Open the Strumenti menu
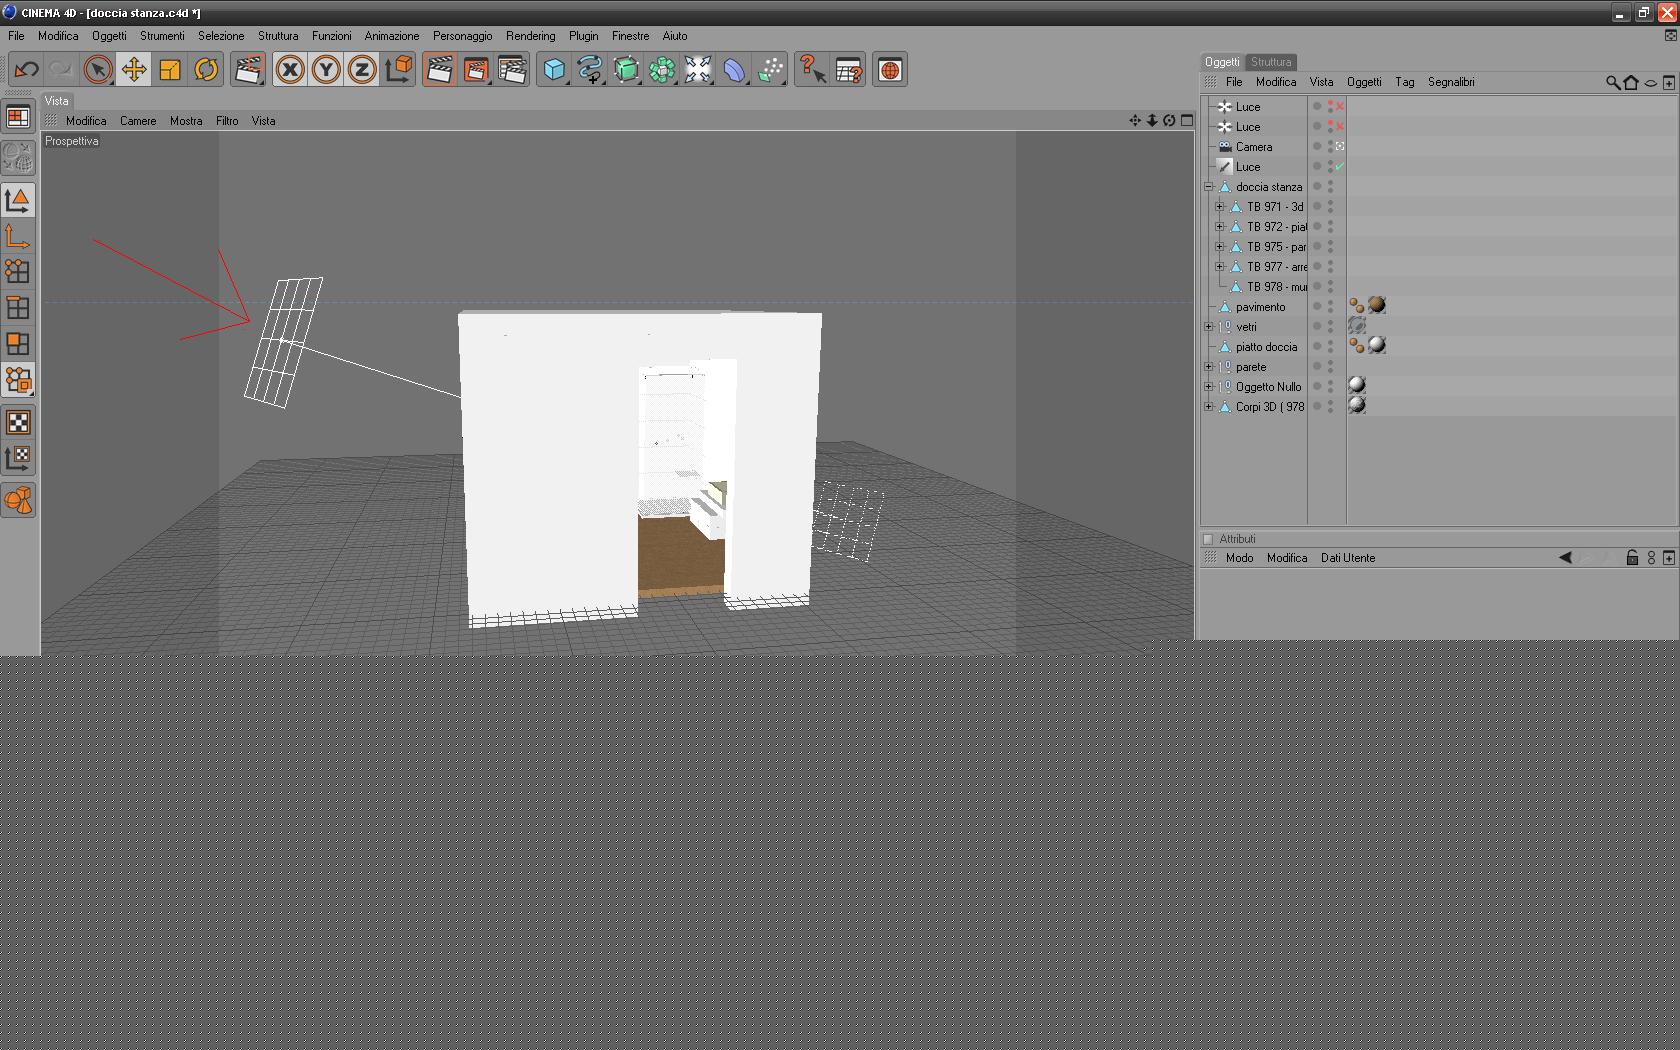 pyautogui.click(x=162, y=36)
